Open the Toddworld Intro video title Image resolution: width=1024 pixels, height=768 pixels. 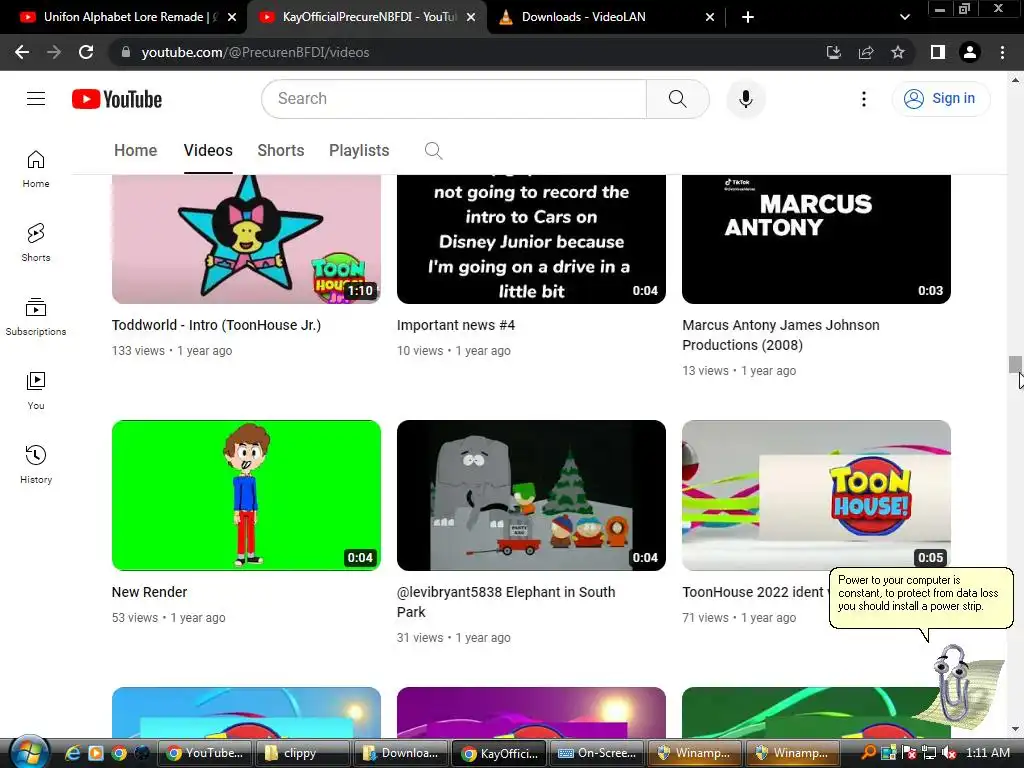tap(216, 325)
